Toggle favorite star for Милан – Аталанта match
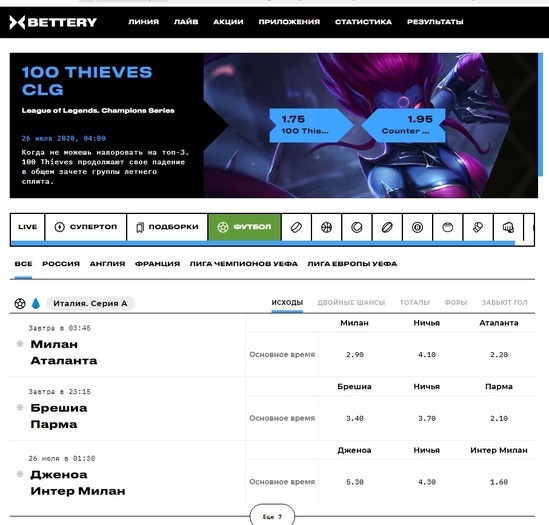Viewport: 549px width, 525px height. coord(20,344)
